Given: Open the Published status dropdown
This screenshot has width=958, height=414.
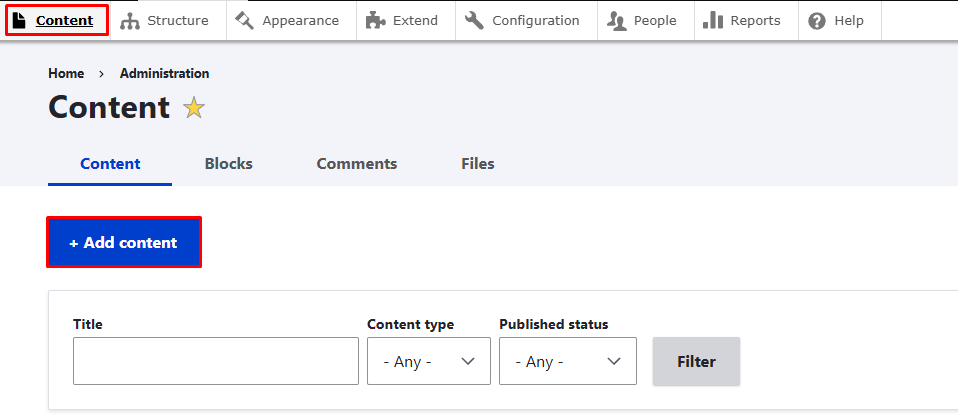Looking at the screenshot, I should (568, 361).
